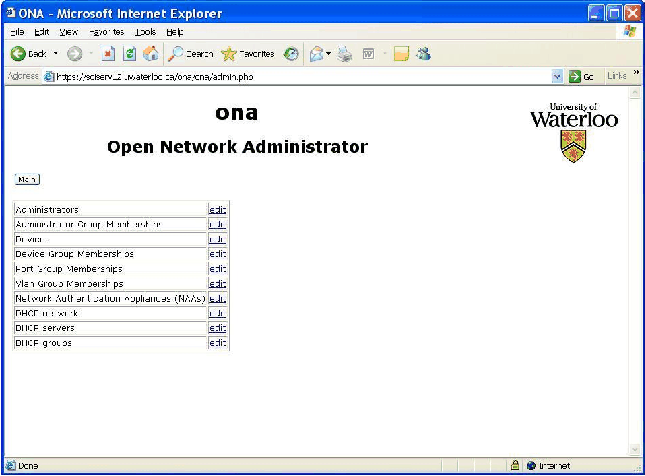
Task: Click the Mail toolbar icon
Action: coord(318,54)
